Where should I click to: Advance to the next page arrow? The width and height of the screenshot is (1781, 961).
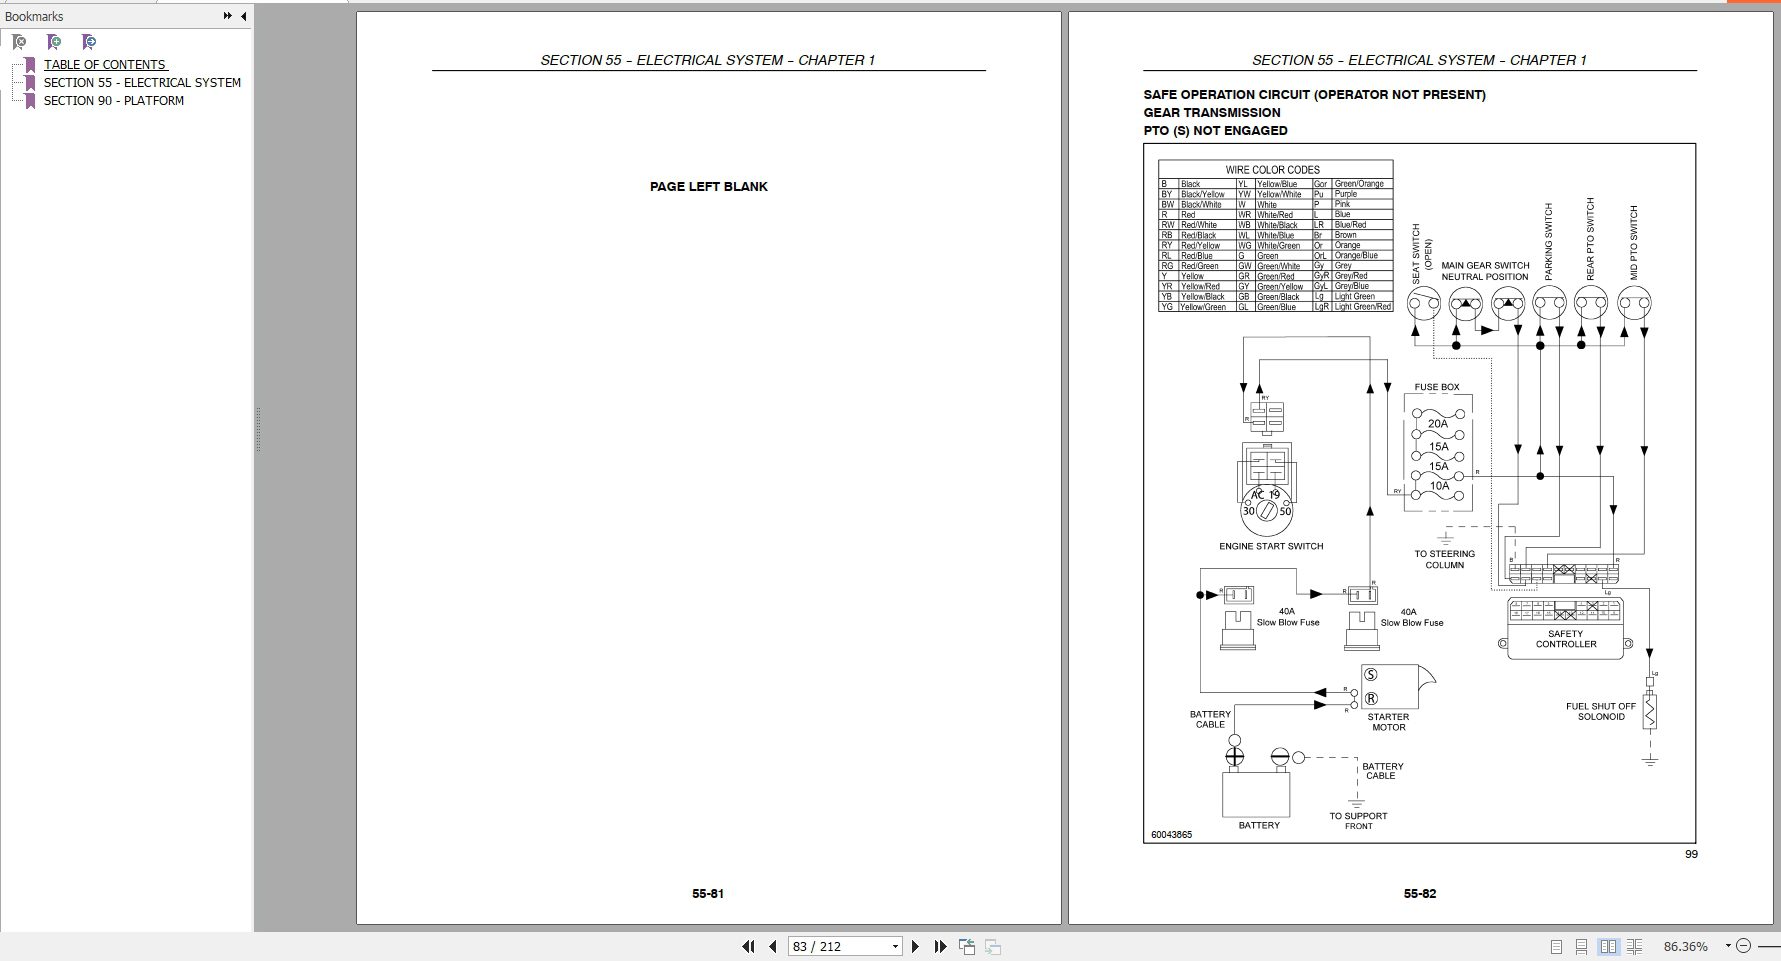[916, 946]
